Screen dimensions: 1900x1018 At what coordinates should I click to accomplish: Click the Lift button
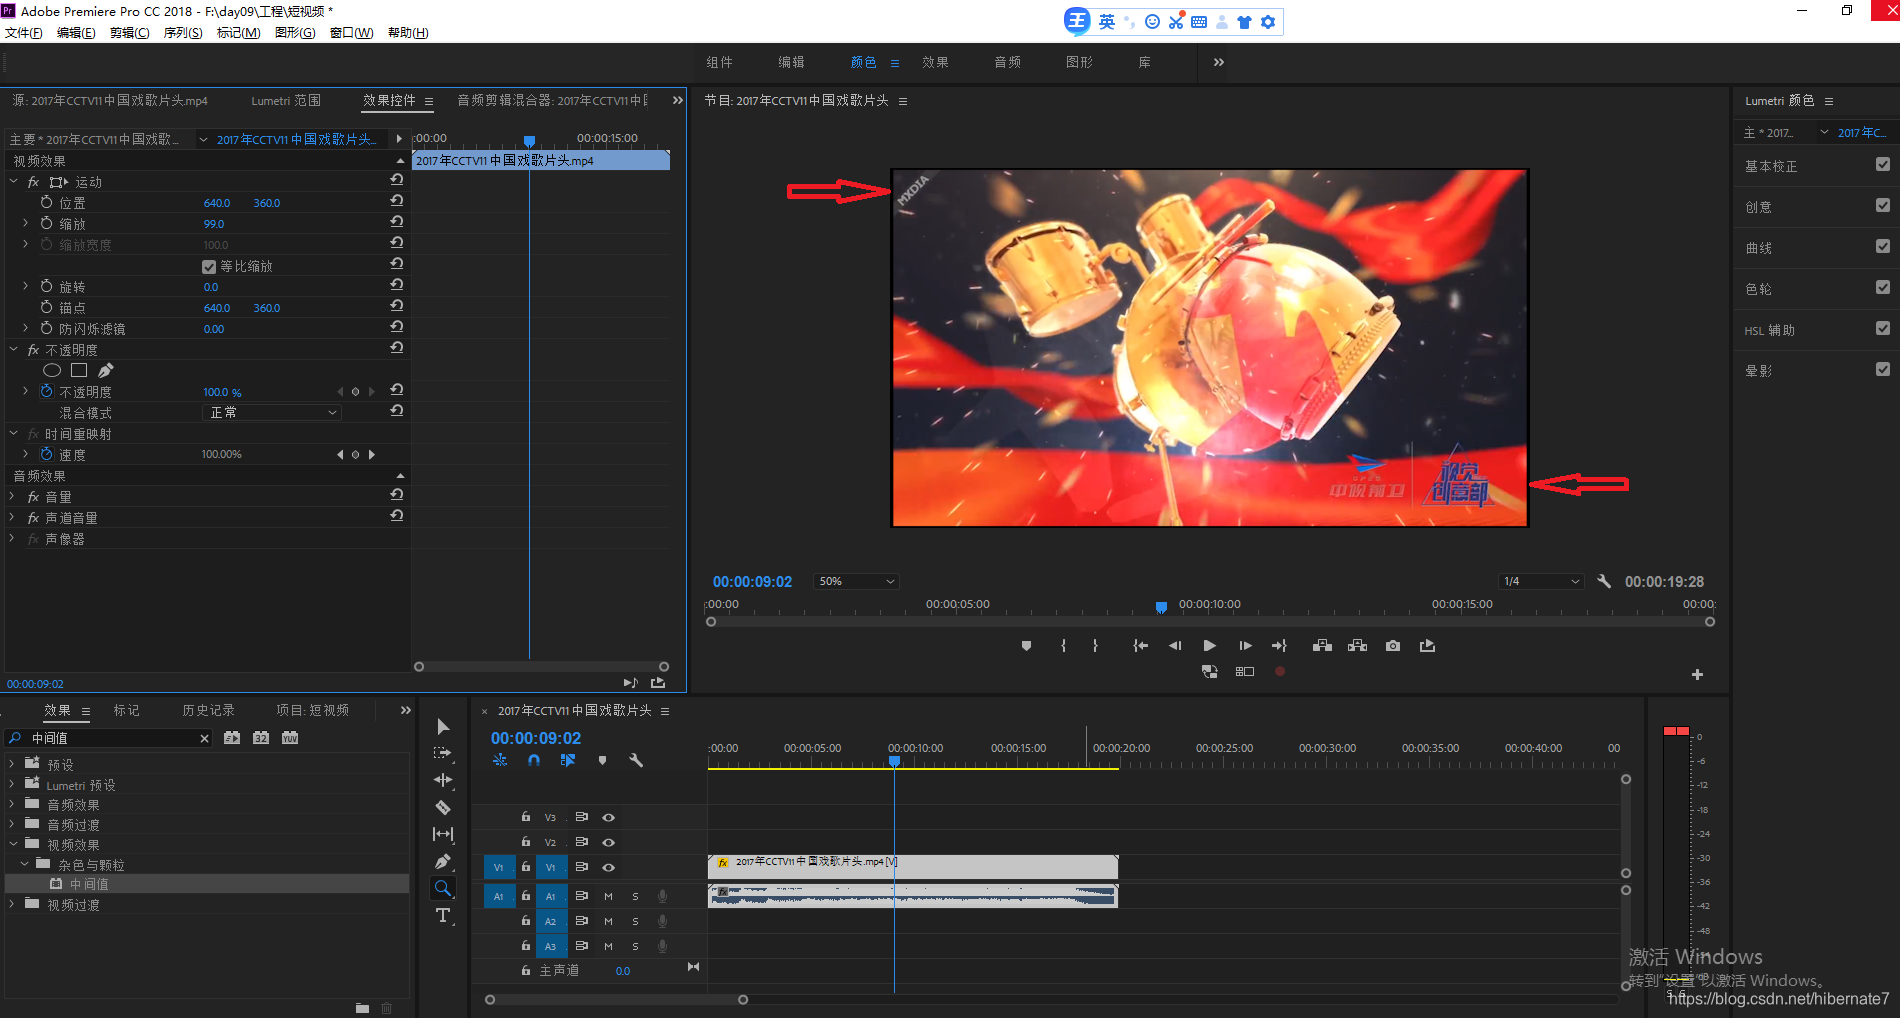coord(1322,646)
